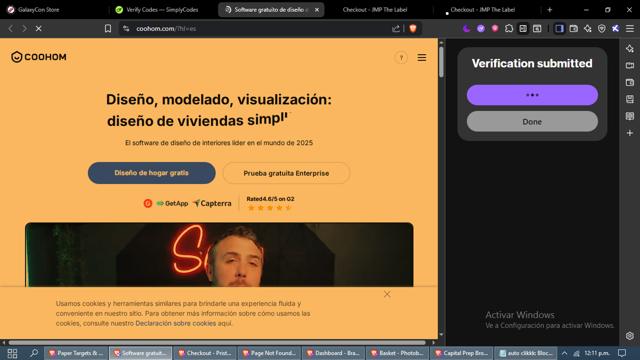Switch to Capital Prep taskbar window

[x=461, y=353]
